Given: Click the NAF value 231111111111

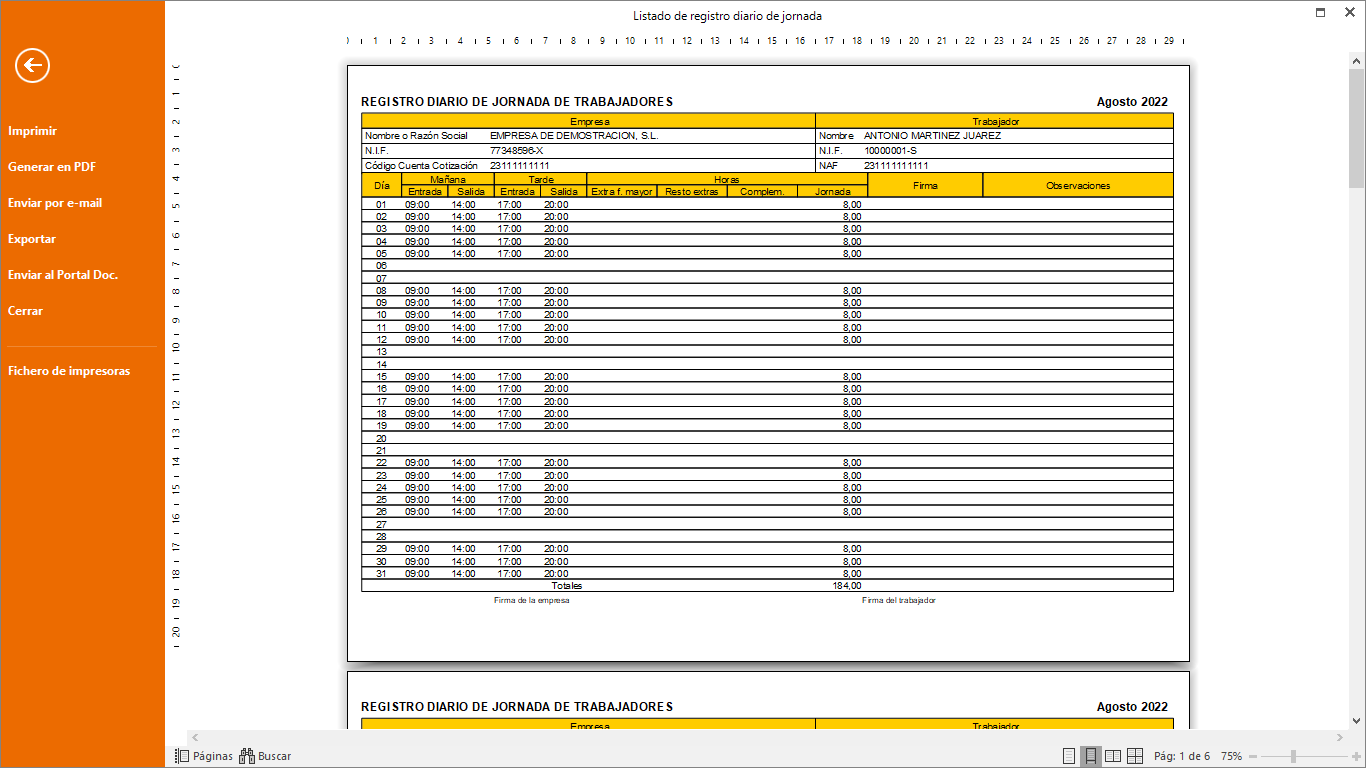Looking at the screenshot, I should click(896, 165).
